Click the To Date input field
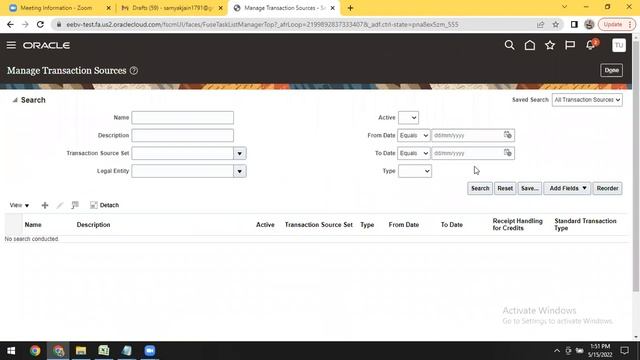640x360 pixels. pos(467,153)
